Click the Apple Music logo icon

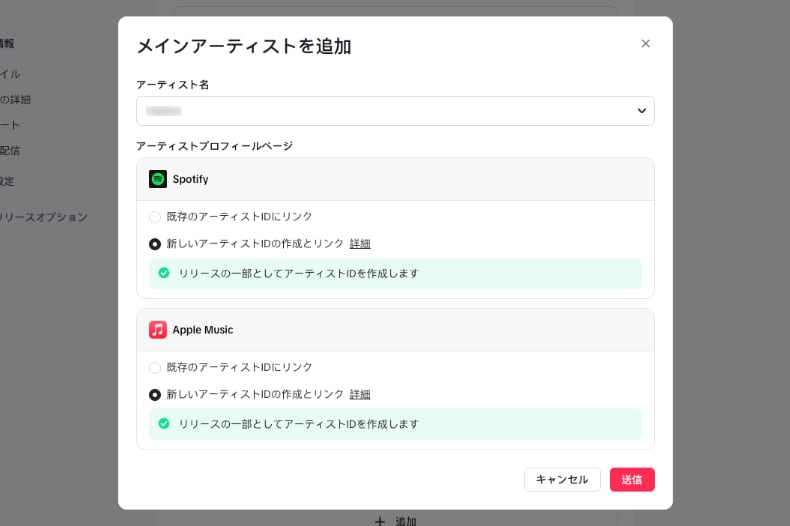[158, 330]
